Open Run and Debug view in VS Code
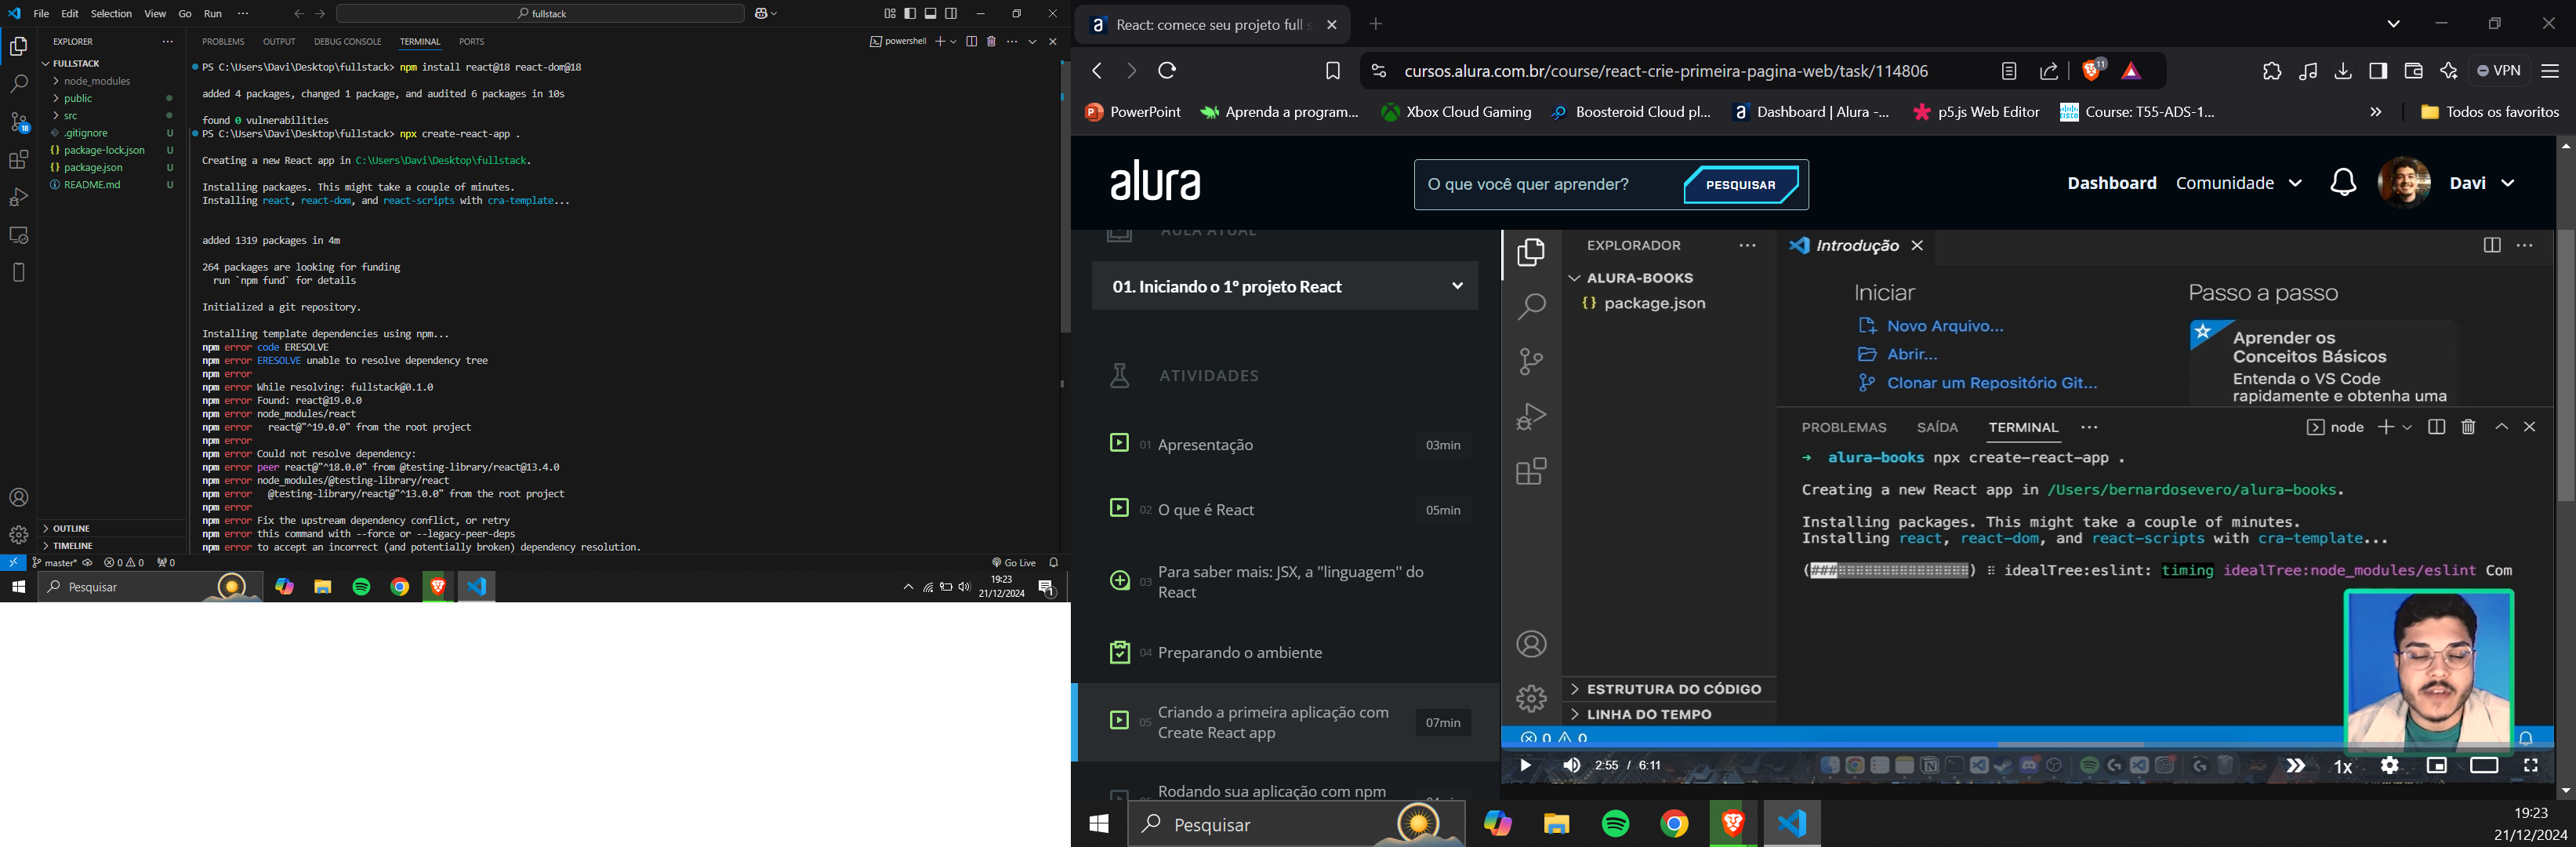2576x847 pixels. [x=18, y=197]
